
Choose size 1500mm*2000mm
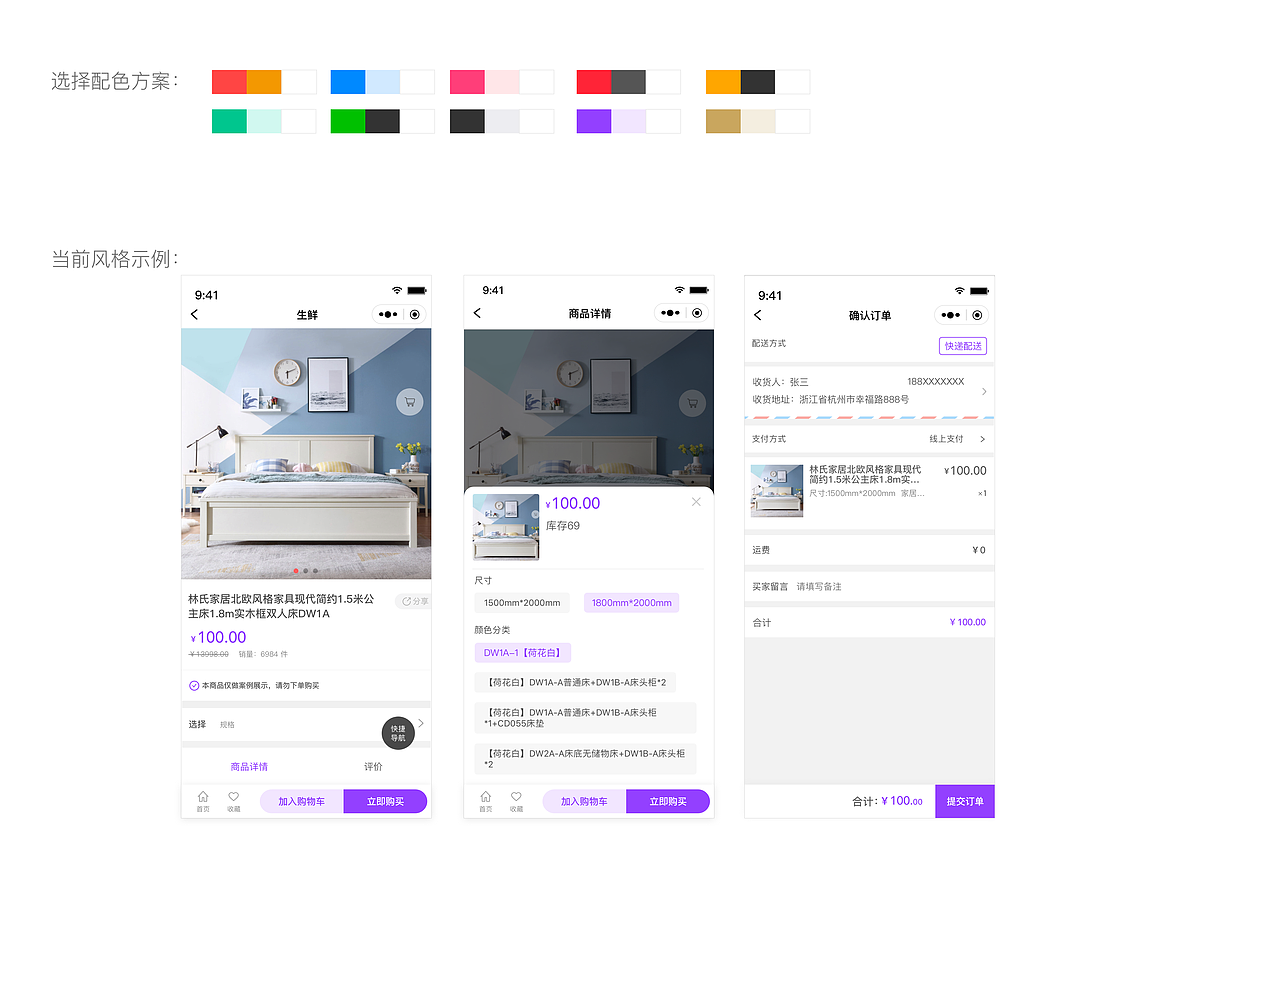[x=522, y=603]
